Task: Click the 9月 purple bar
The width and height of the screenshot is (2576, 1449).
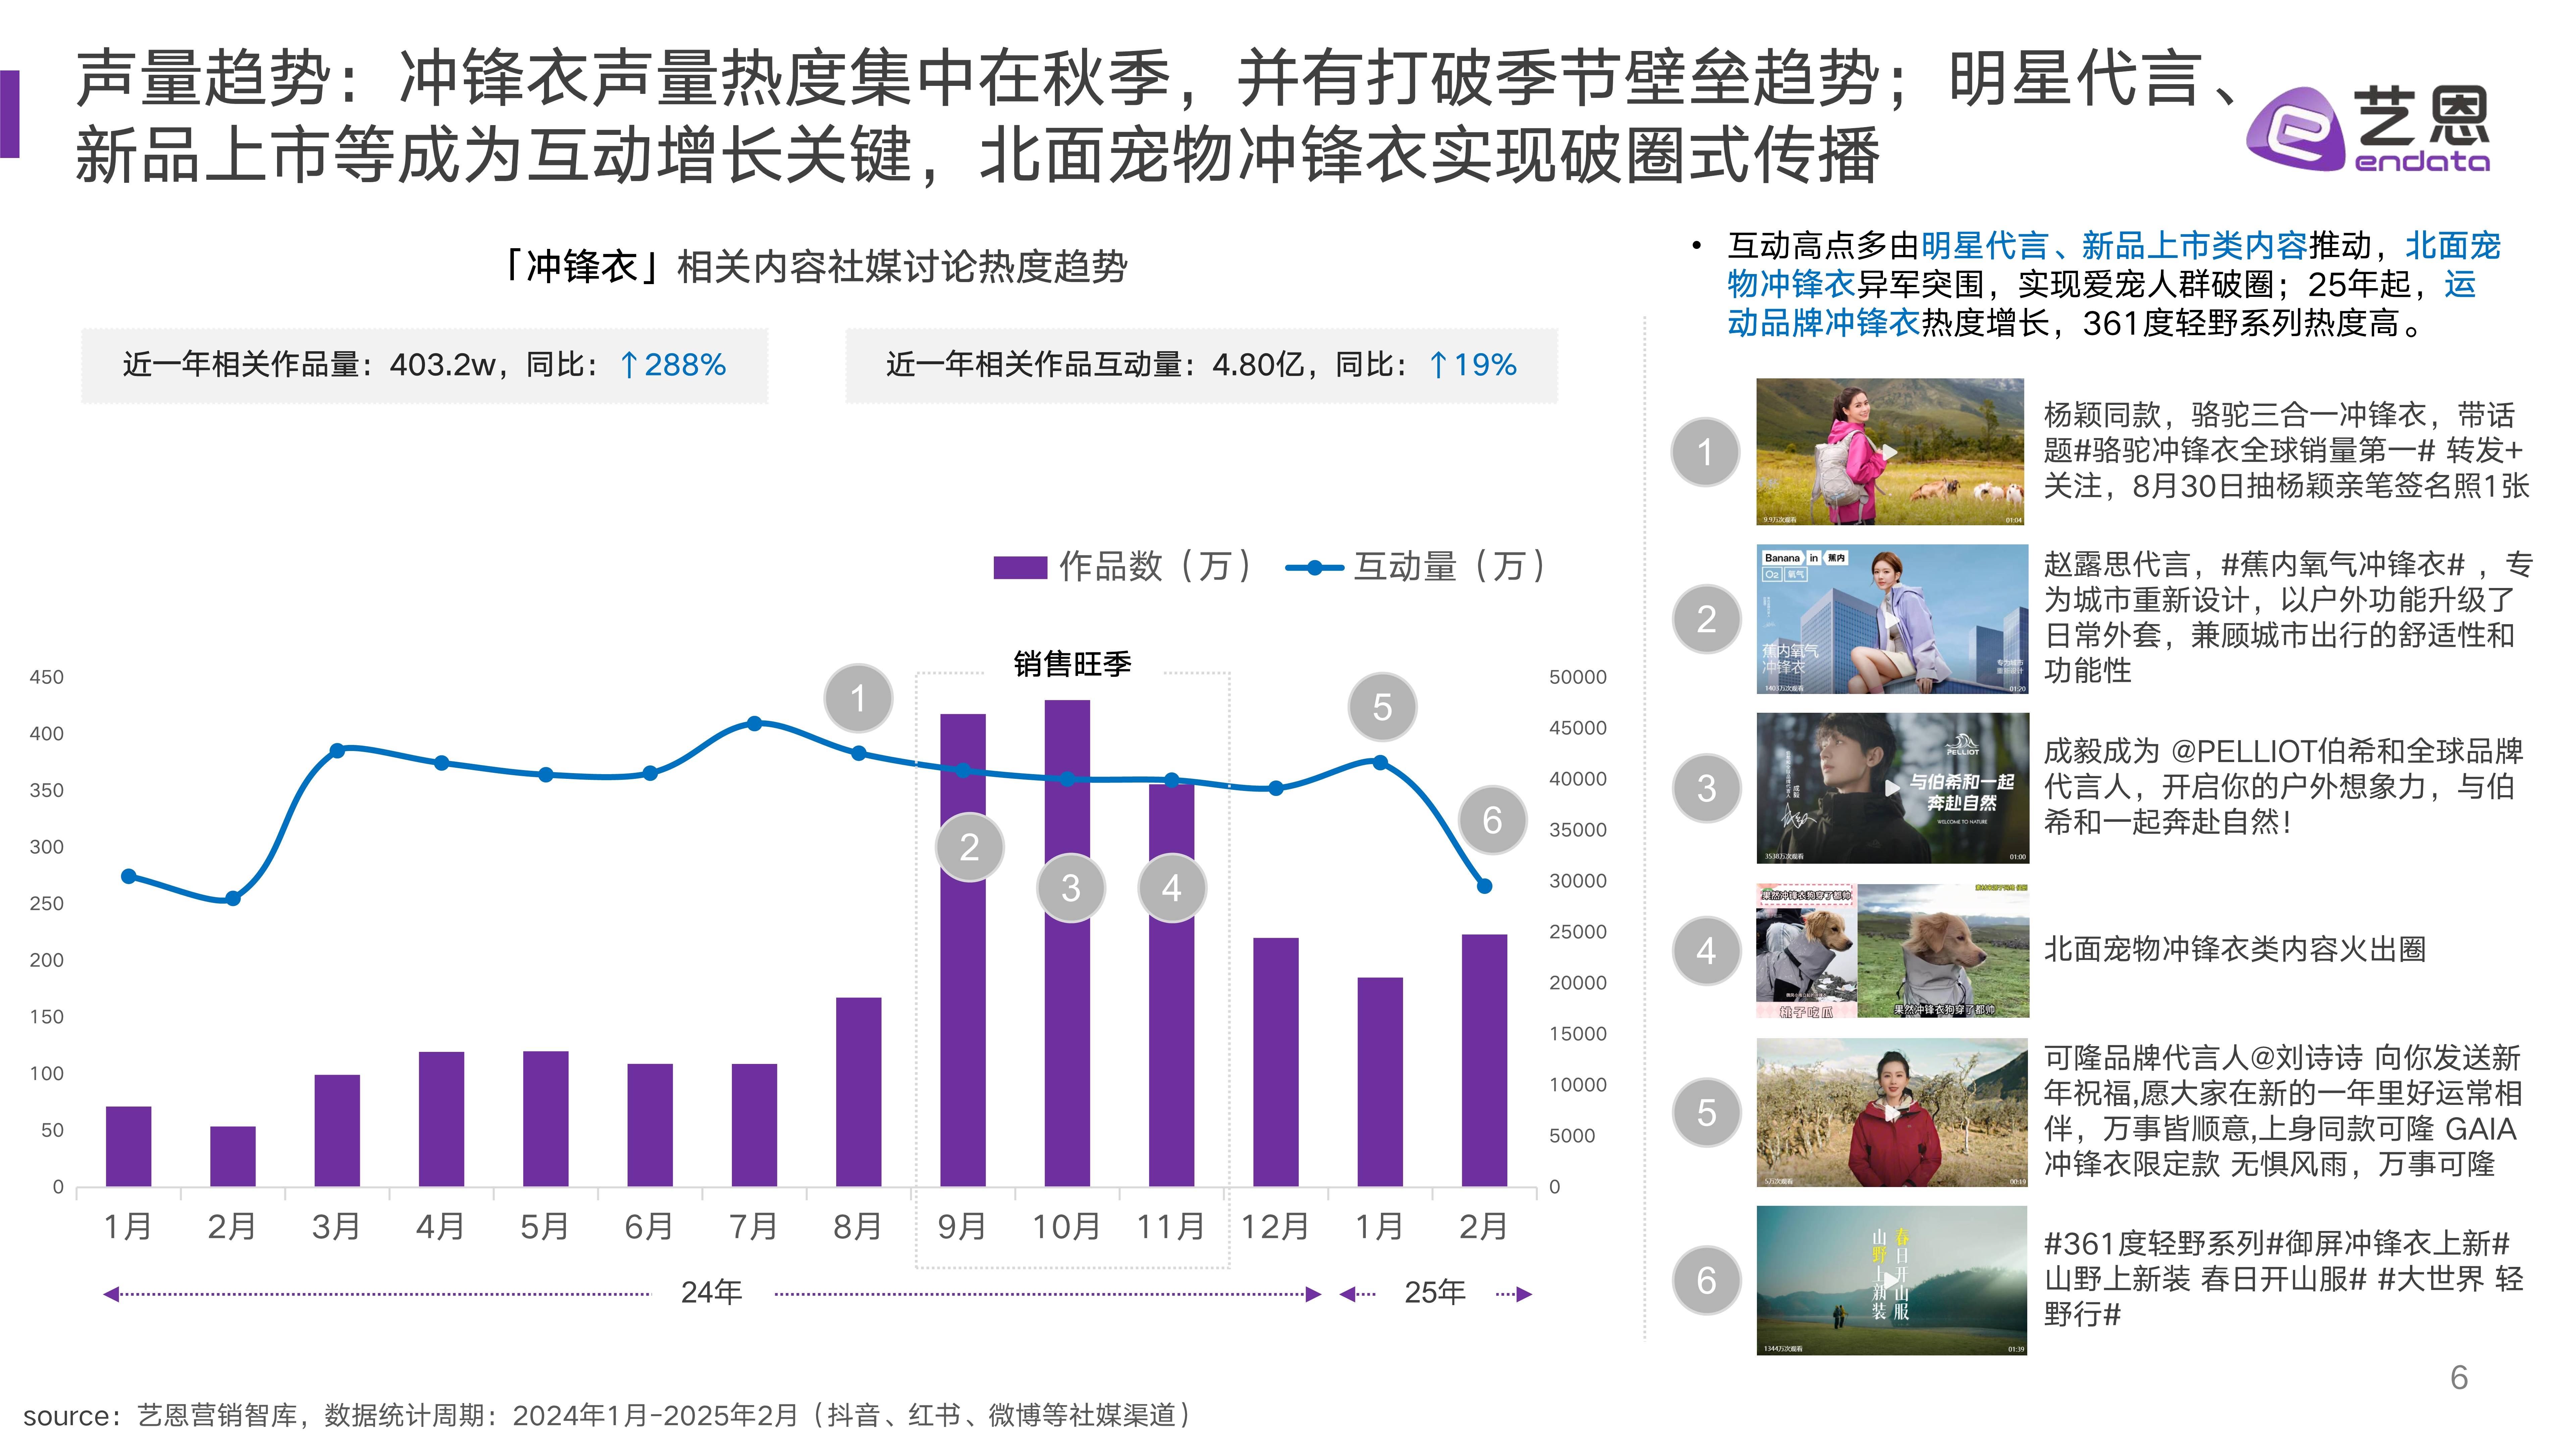Action: pos(963,950)
